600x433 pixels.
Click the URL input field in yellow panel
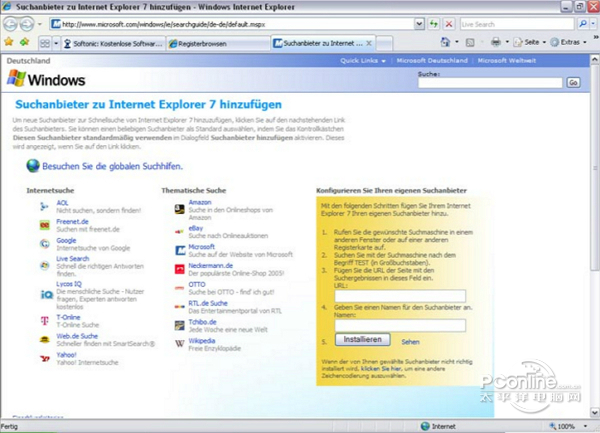pos(400,296)
